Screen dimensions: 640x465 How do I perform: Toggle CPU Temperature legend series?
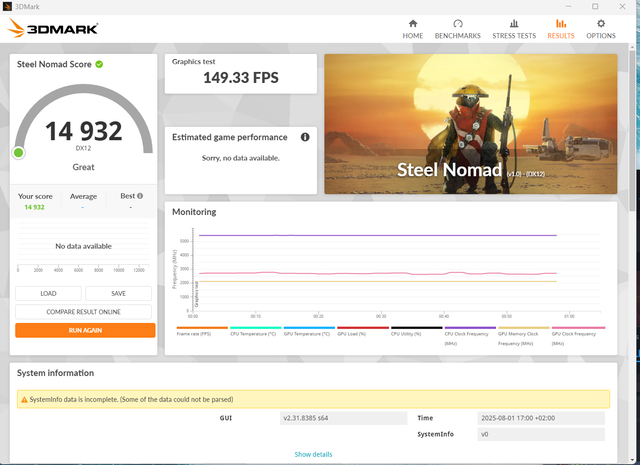point(256,331)
